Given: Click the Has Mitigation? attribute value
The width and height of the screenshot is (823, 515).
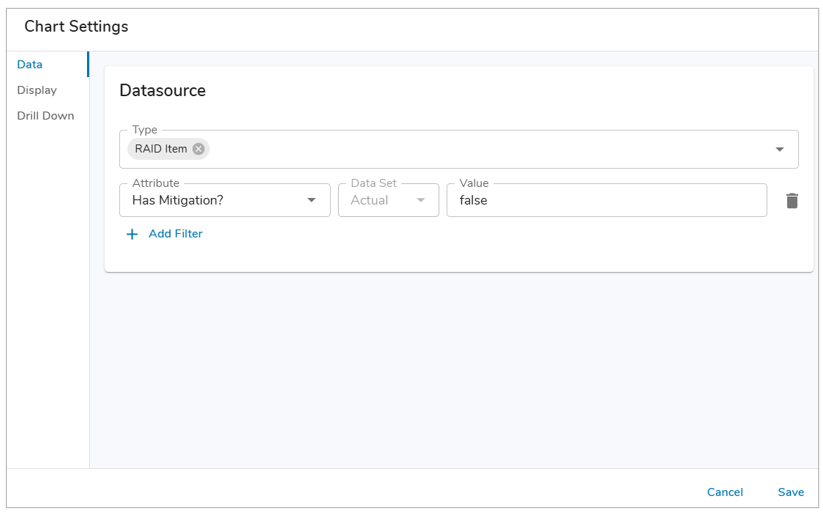Looking at the screenshot, I should click(178, 200).
